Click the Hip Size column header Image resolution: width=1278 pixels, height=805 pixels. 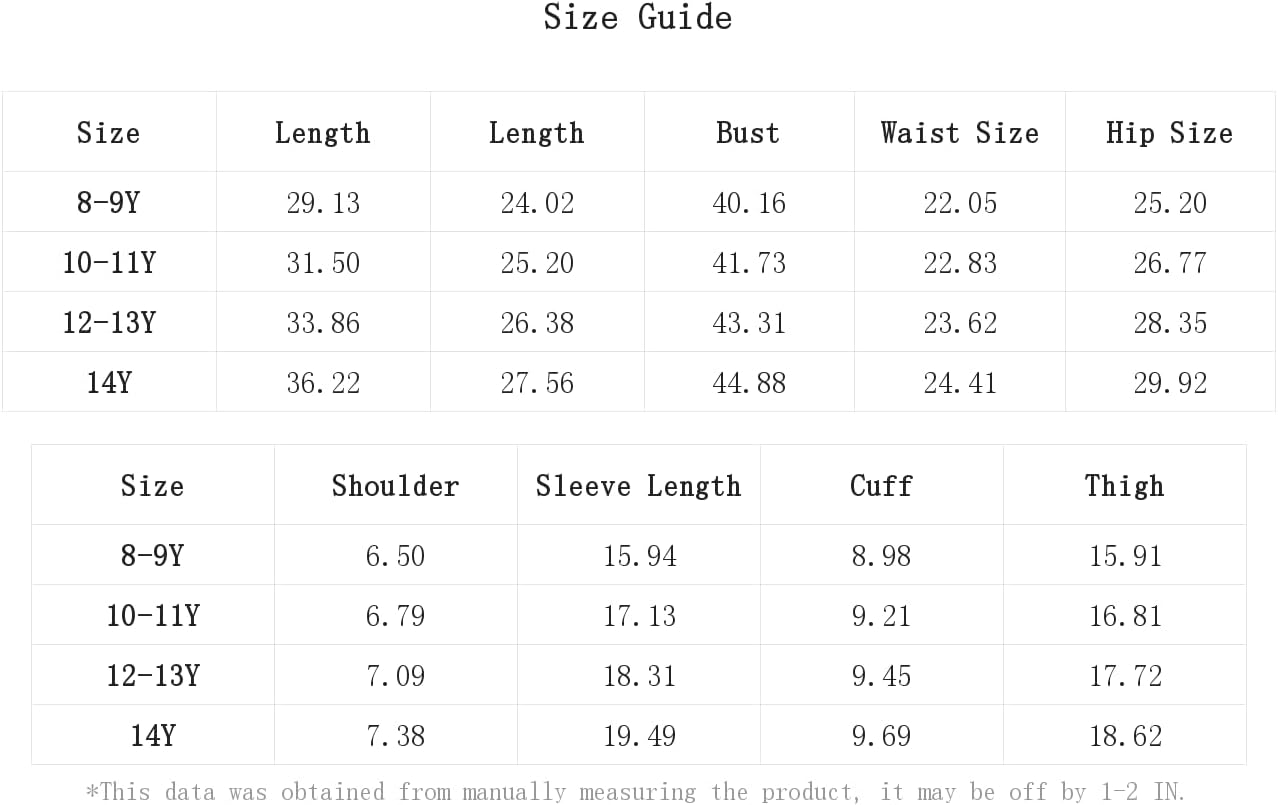(1170, 133)
